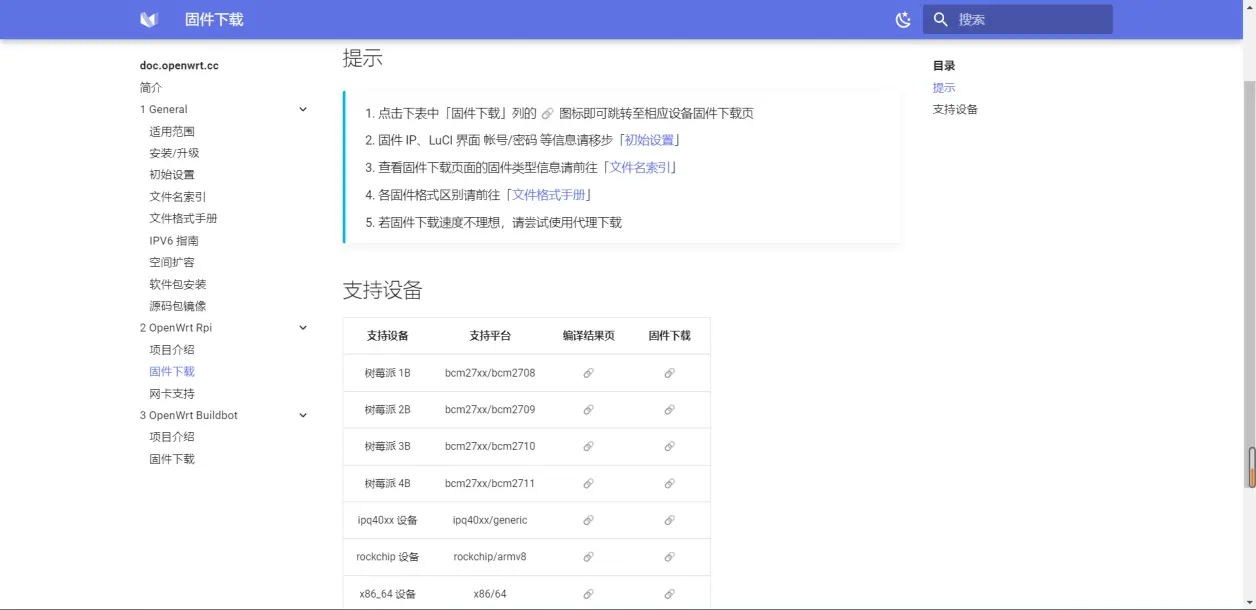Open 固件下载 link icon for ipq40xx 设备
This screenshot has height=610, width=1256.
669,520
